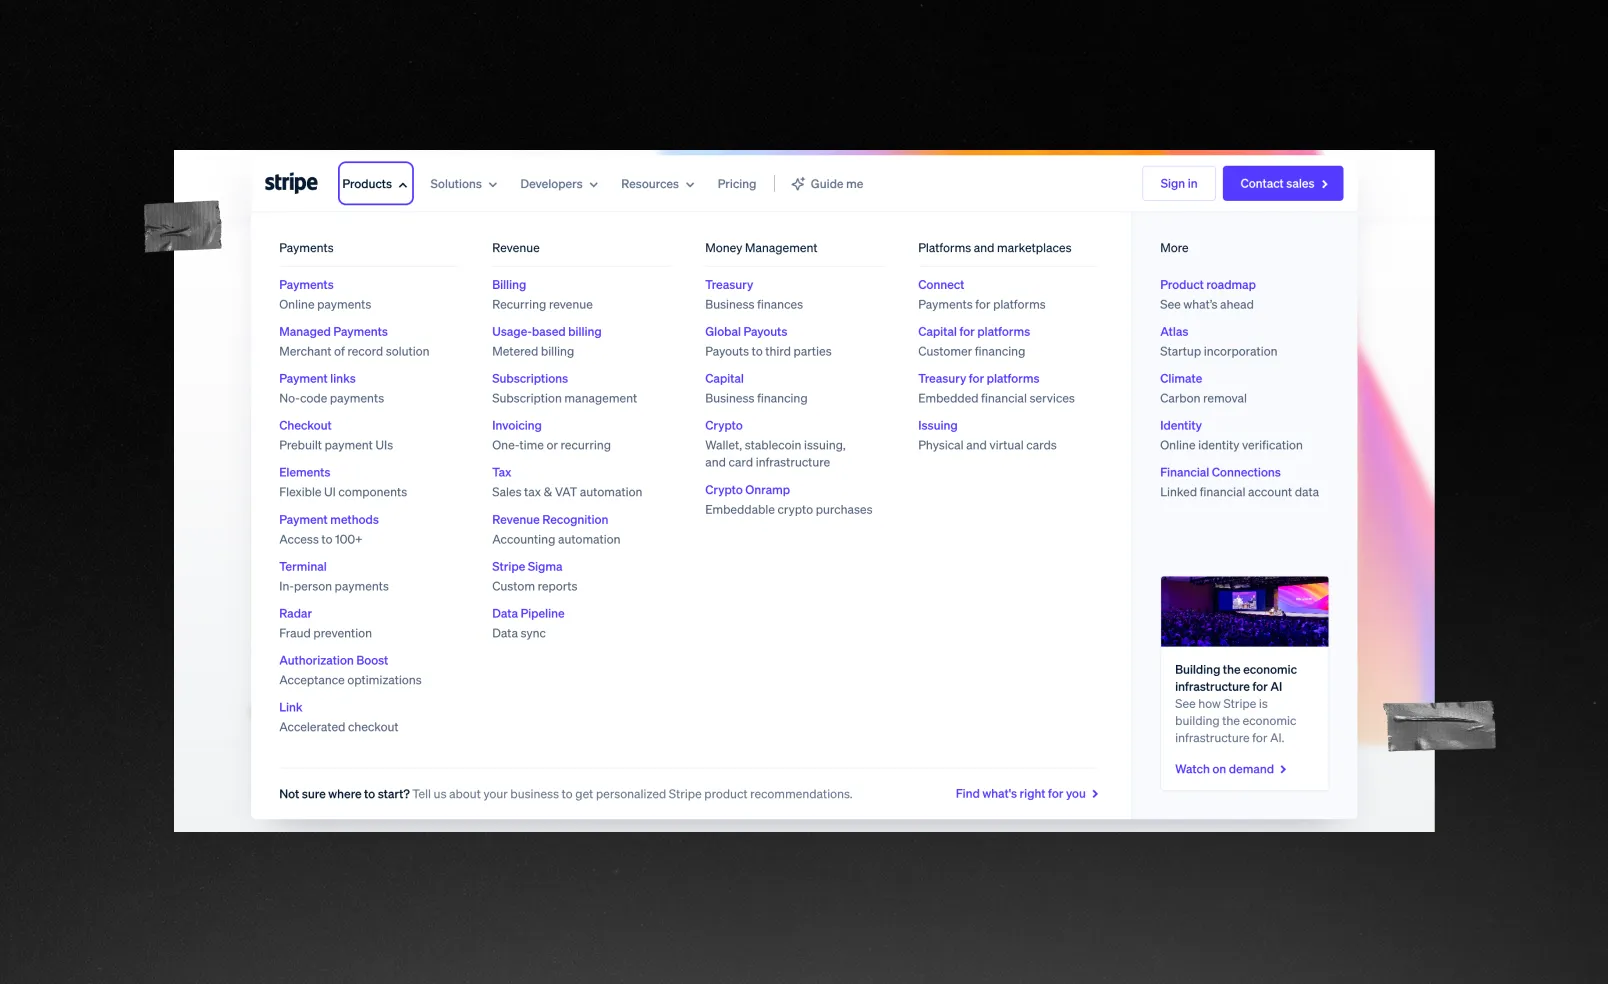Click Find what's right for you

[1027, 794]
